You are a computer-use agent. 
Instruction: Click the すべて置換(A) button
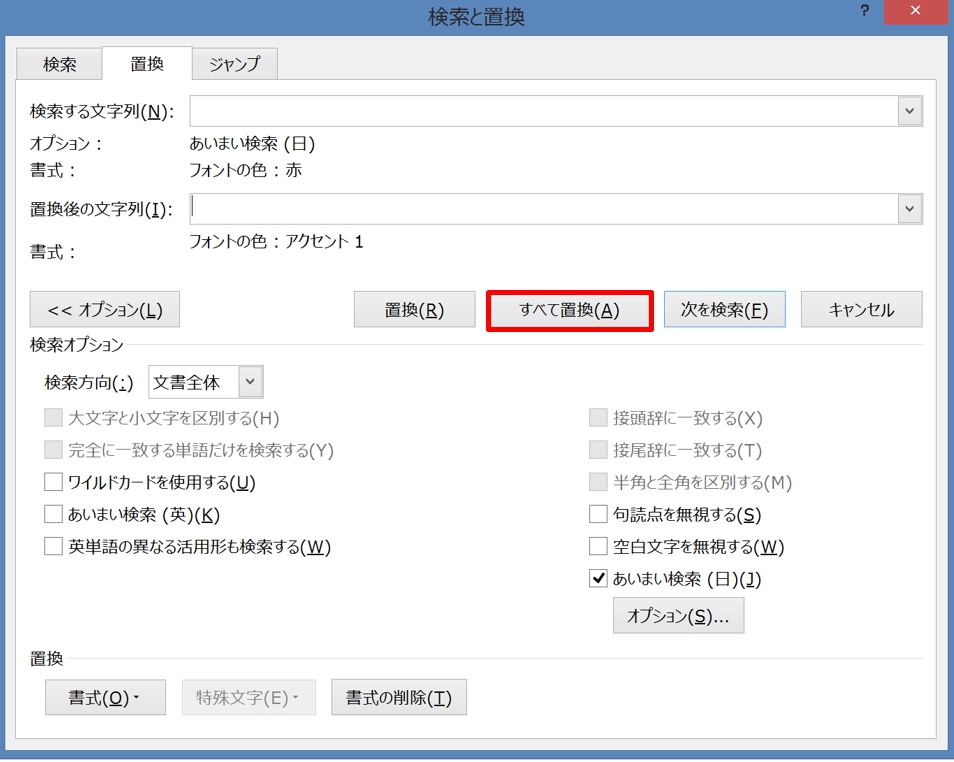click(x=569, y=310)
